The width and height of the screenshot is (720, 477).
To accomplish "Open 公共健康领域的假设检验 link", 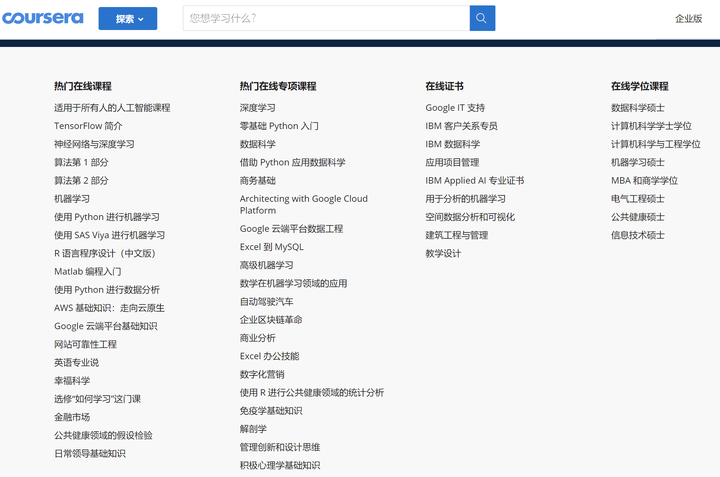I will click(x=103, y=436).
